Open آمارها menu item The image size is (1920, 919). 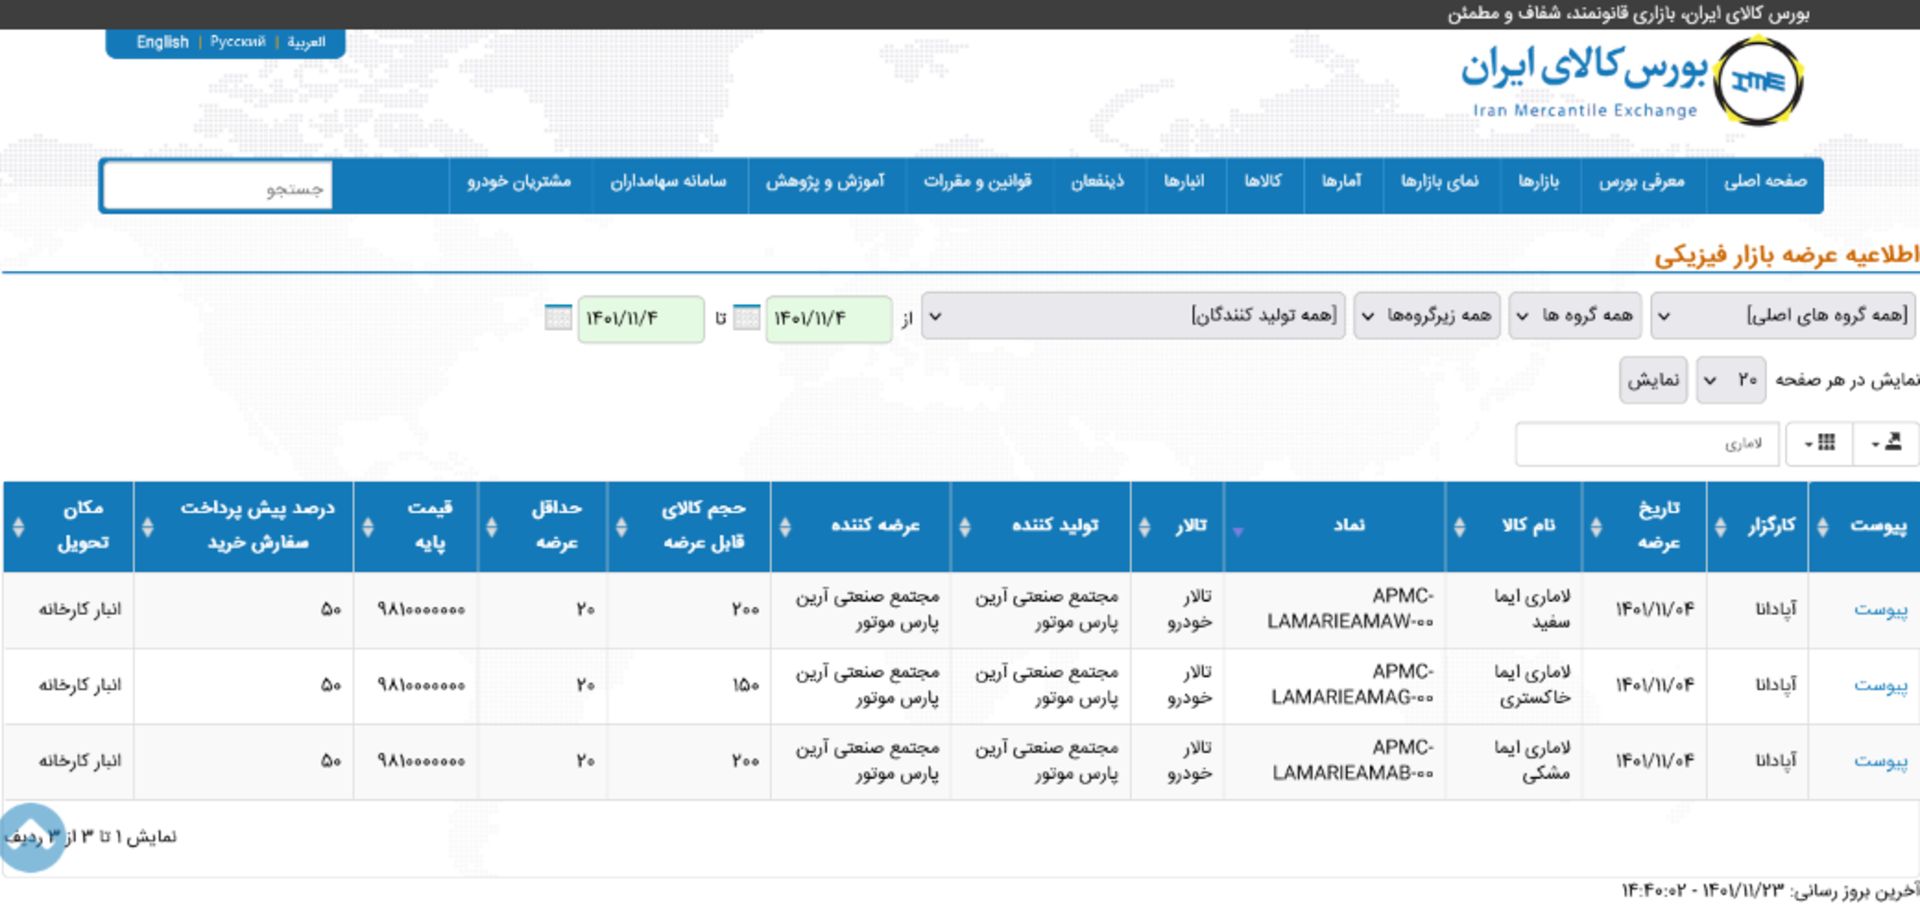pos(1341,182)
